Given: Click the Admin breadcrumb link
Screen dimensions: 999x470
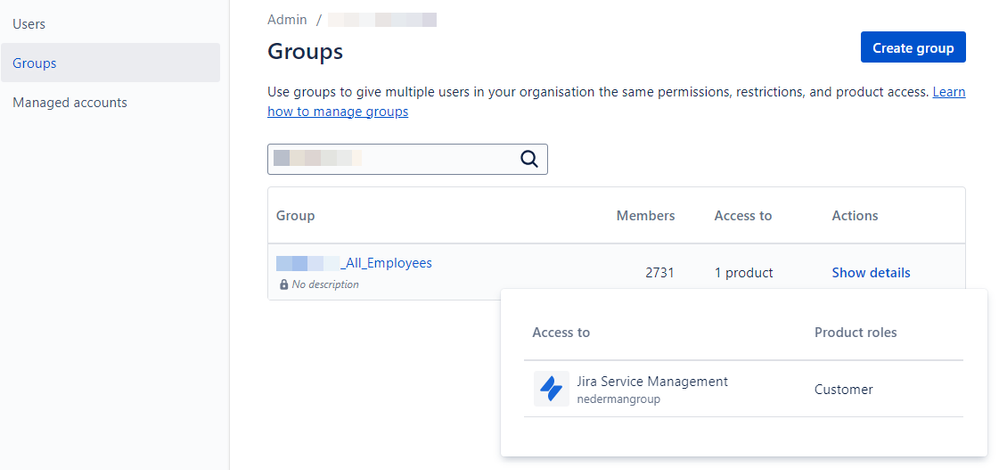Looking at the screenshot, I should tap(287, 20).
